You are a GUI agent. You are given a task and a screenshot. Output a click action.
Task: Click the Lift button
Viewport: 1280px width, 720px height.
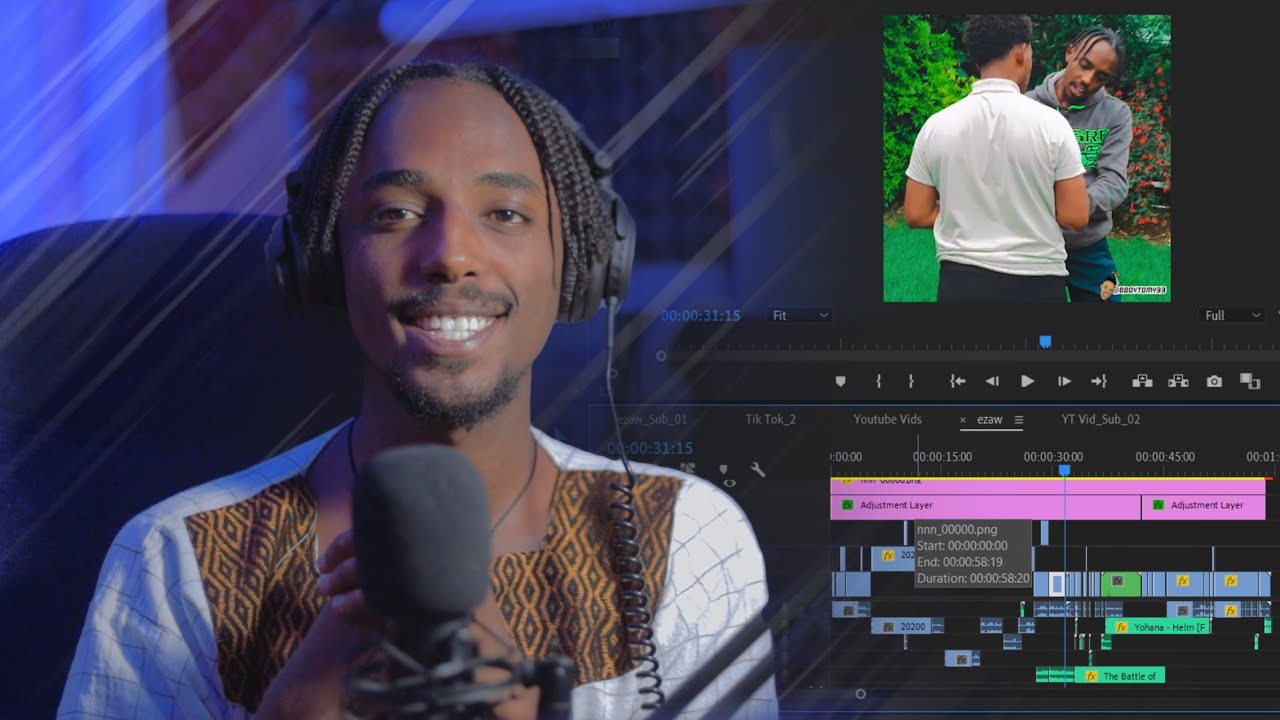click(x=1142, y=381)
